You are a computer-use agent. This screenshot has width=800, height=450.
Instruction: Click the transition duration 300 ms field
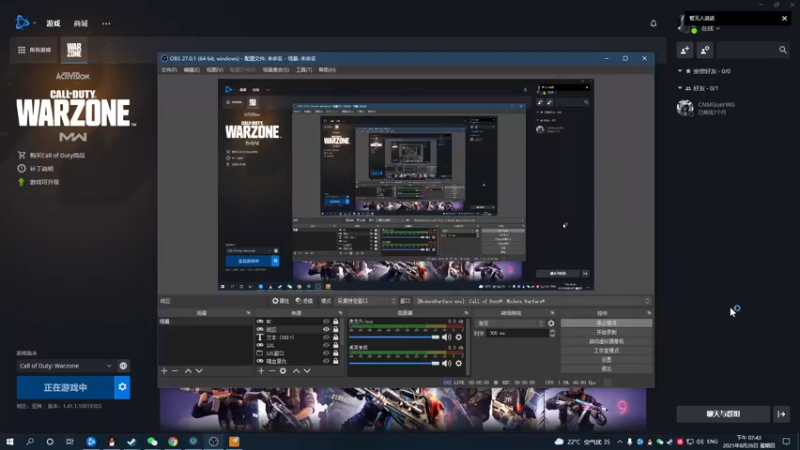click(517, 333)
